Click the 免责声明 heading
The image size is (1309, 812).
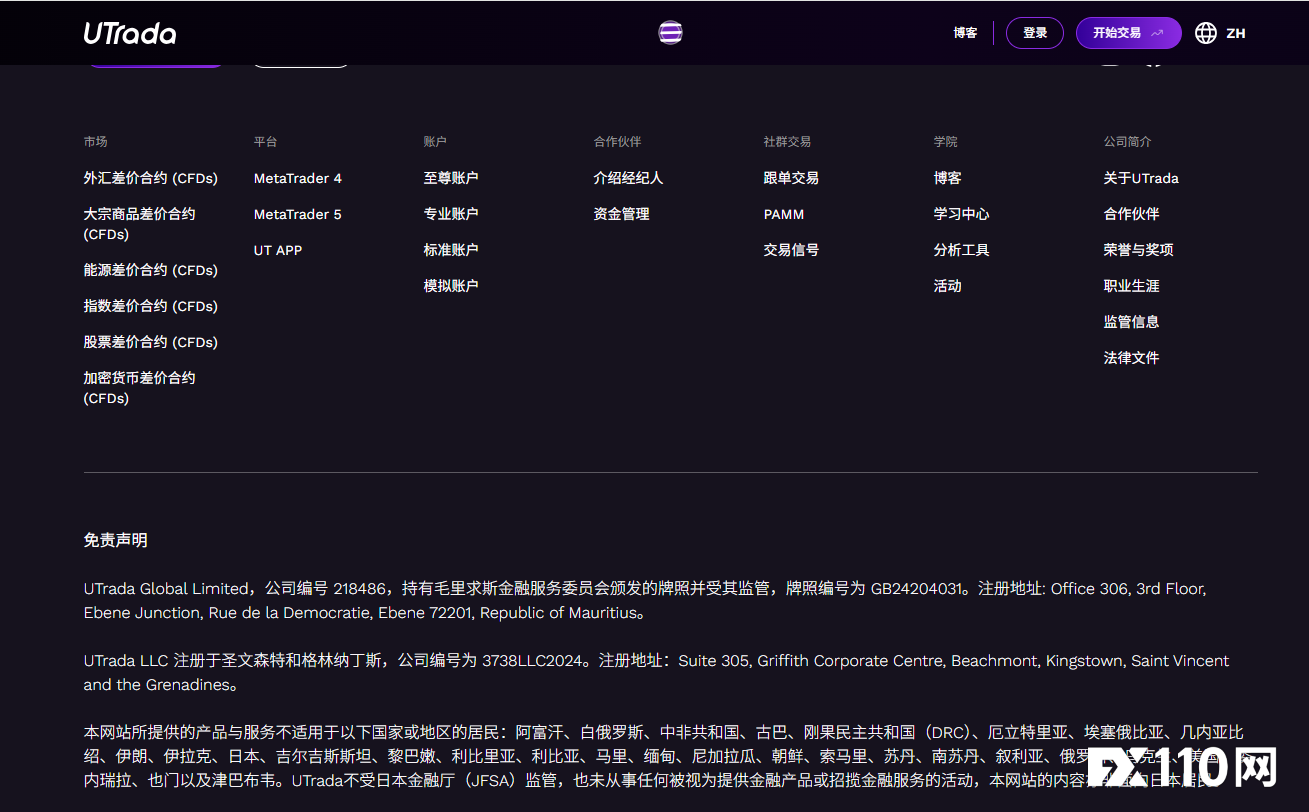[116, 540]
